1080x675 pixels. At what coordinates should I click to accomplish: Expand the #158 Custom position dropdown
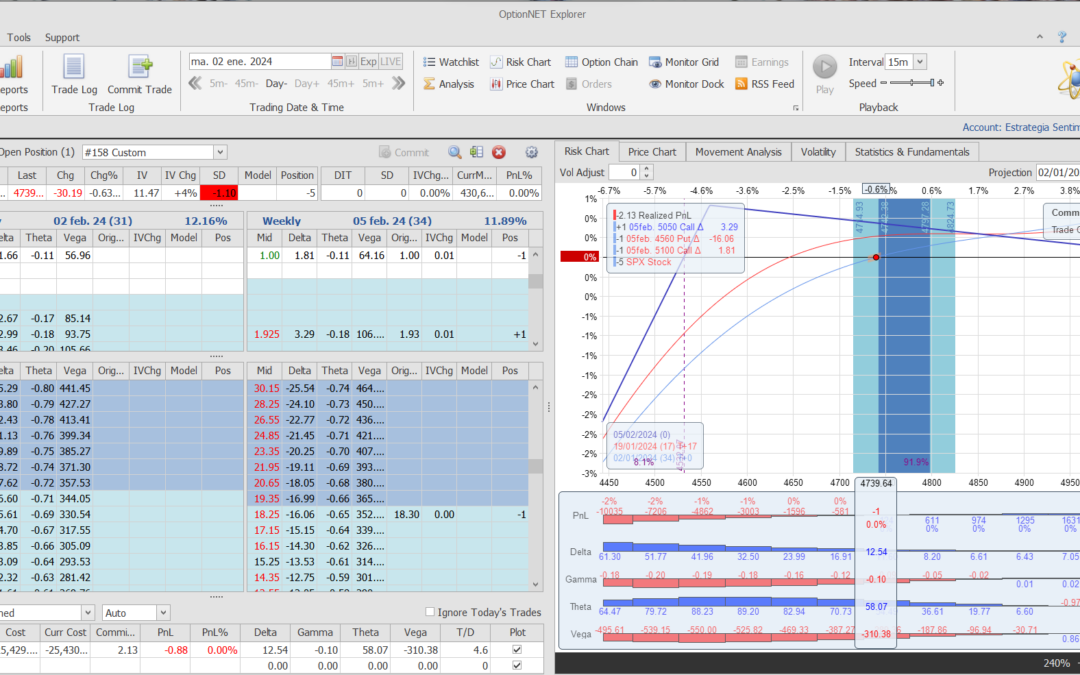click(219, 152)
